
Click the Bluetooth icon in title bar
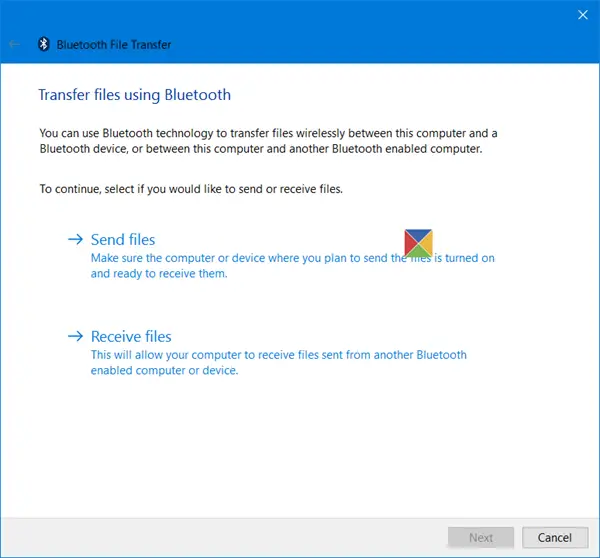pyautogui.click(x=44, y=44)
